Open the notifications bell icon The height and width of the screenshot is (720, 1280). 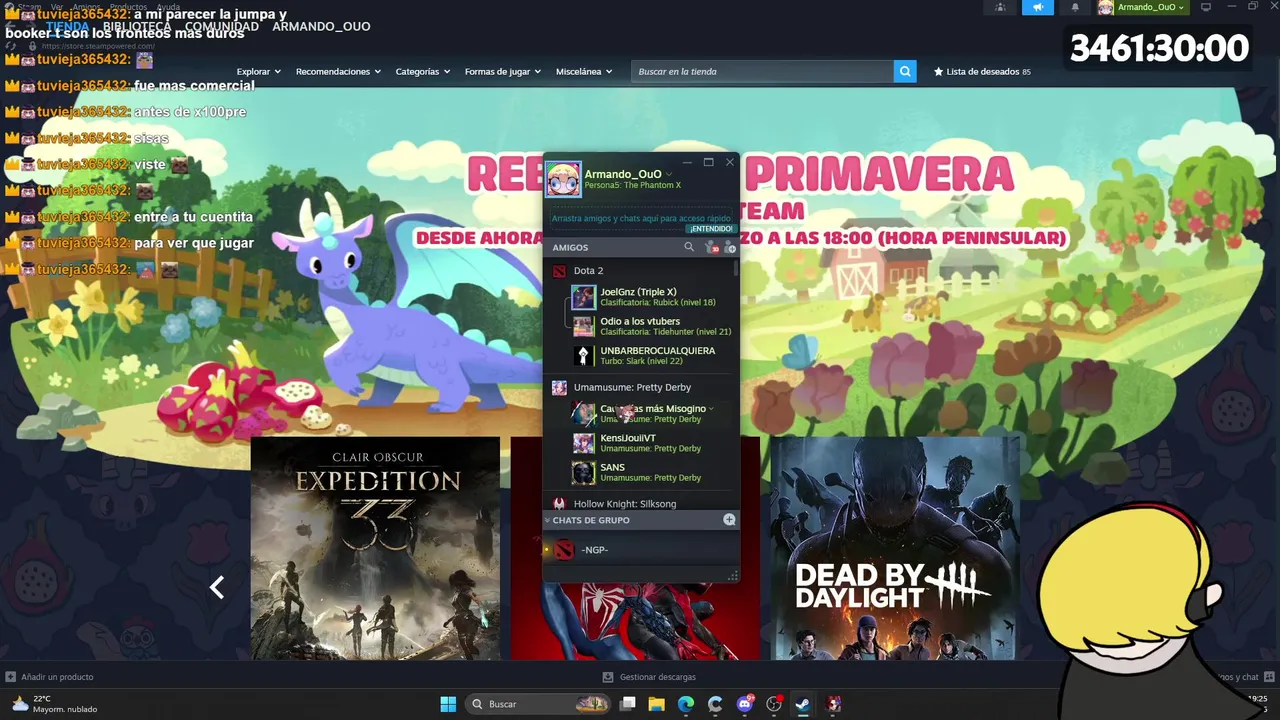pos(1075,7)
